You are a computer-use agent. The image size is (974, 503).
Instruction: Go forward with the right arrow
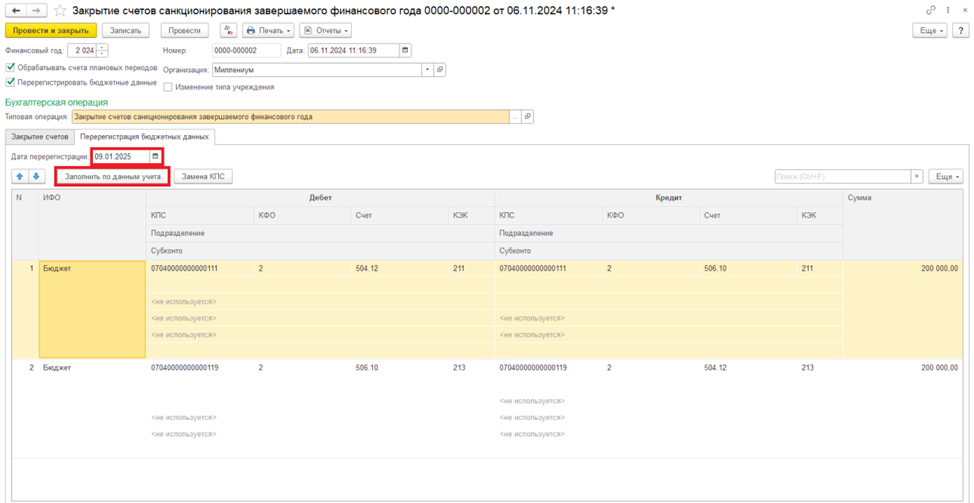pyautogui.click(x=37, y=11)
